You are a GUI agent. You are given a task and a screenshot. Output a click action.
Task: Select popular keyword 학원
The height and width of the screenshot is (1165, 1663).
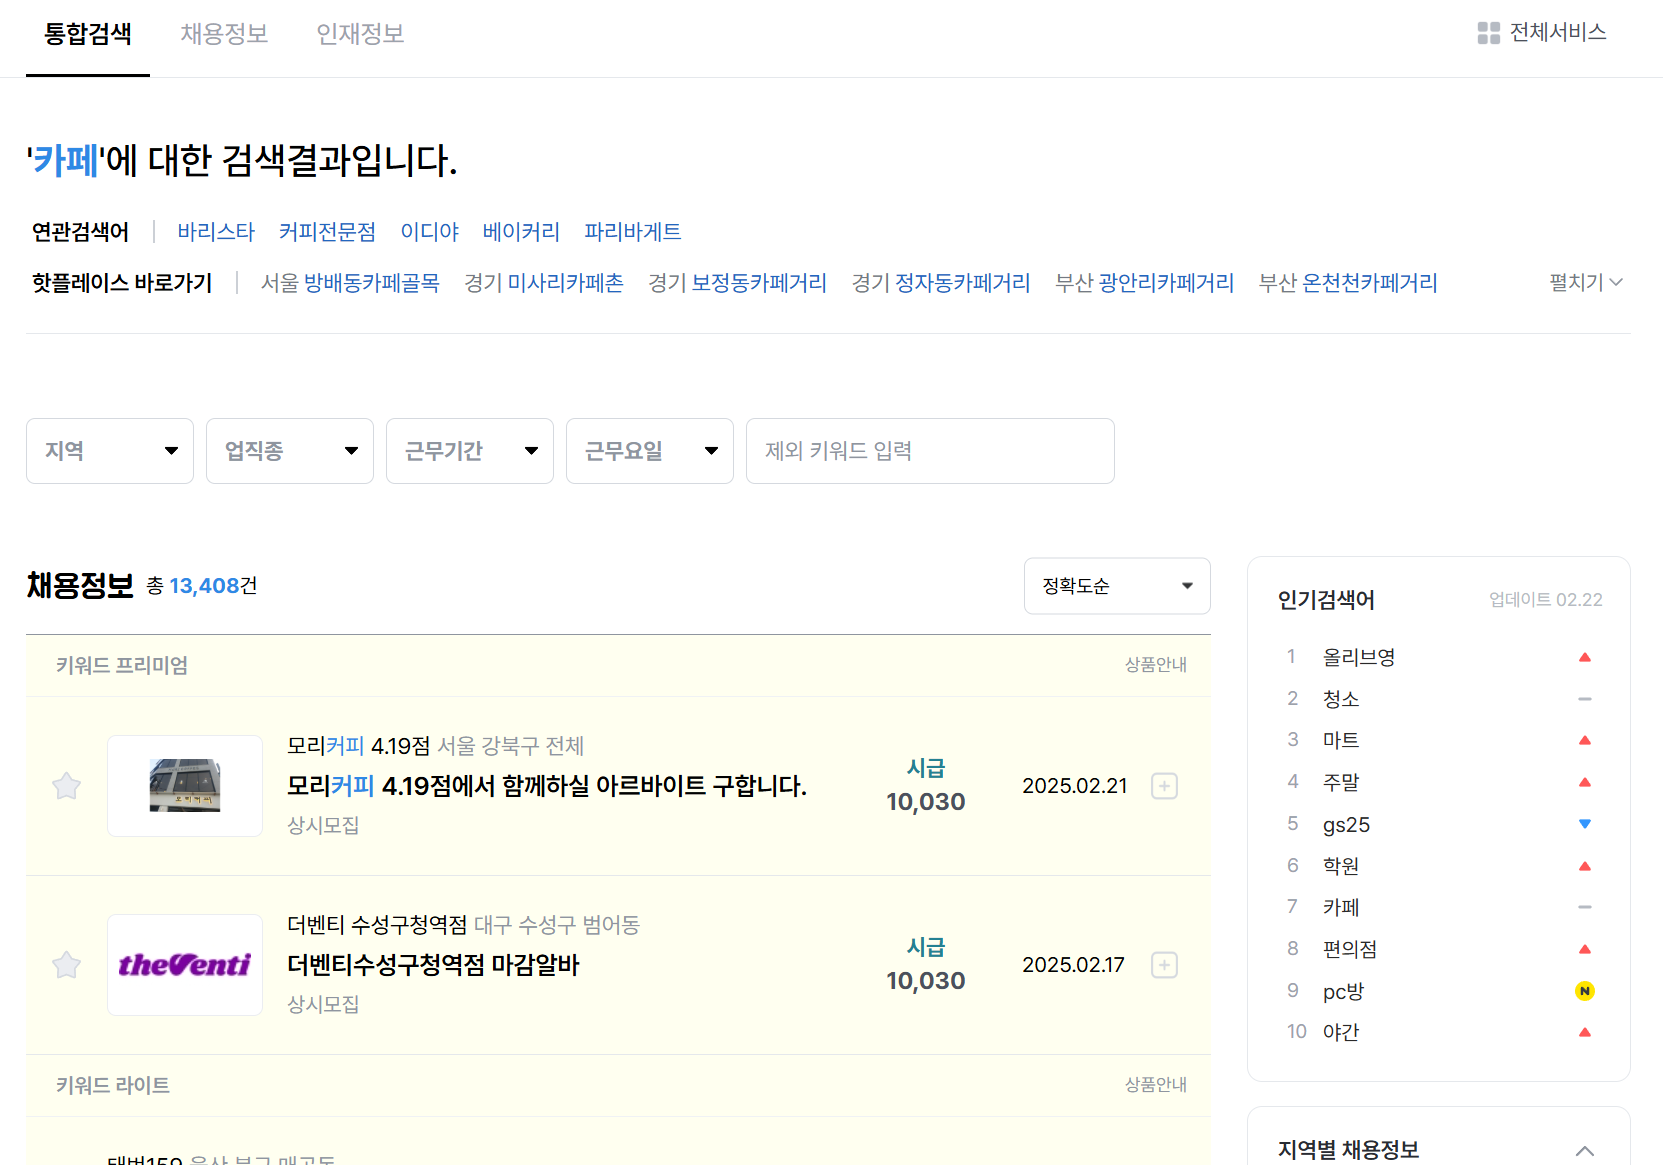click(1341, 866)
